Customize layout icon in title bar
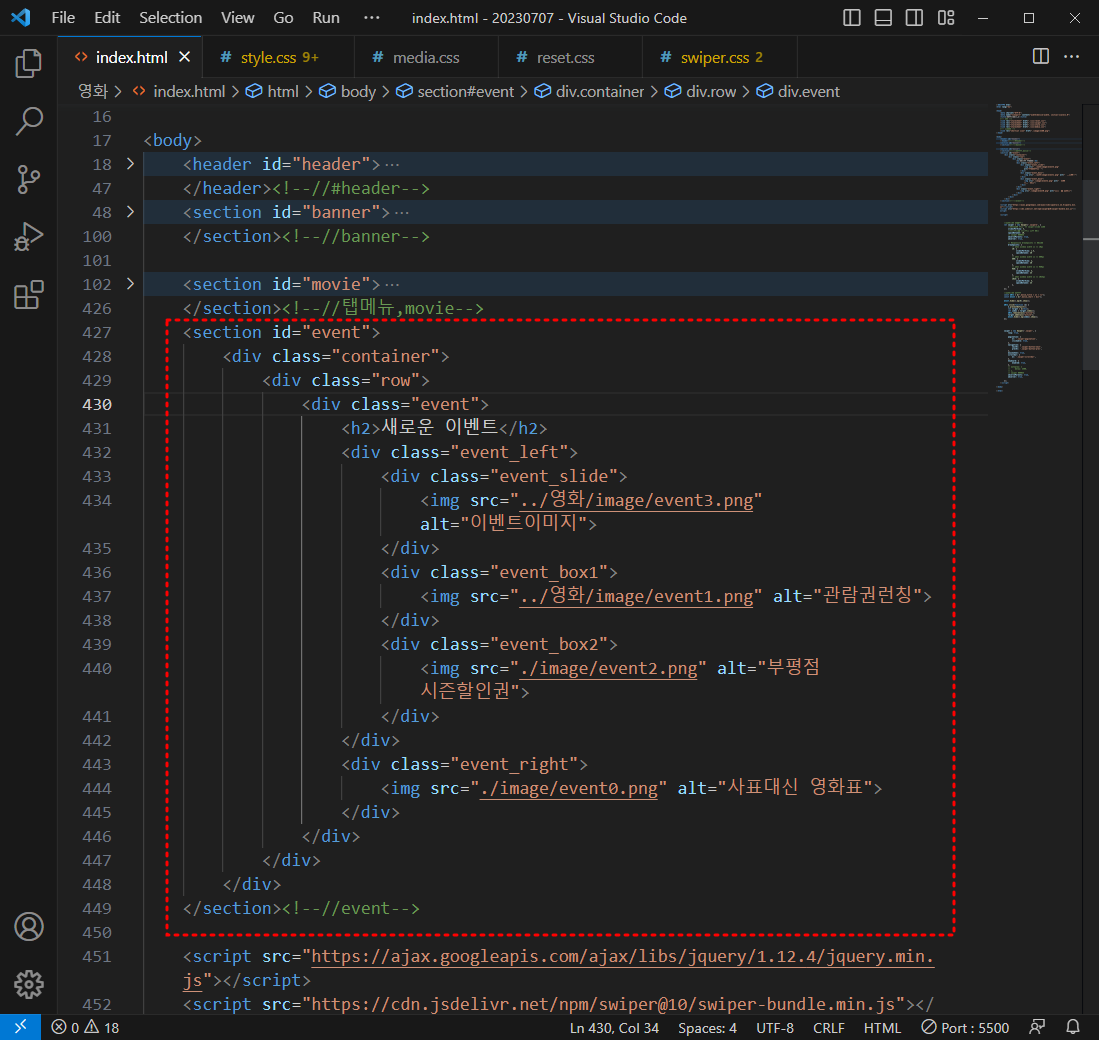Viewport: 1099px width, 1040px height. coord(946,18)
